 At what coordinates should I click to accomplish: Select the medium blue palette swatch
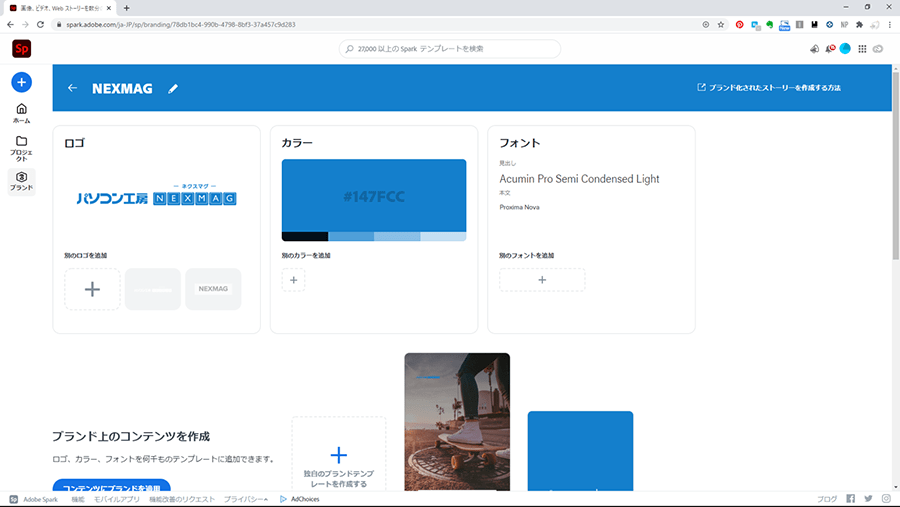(351, 237)
